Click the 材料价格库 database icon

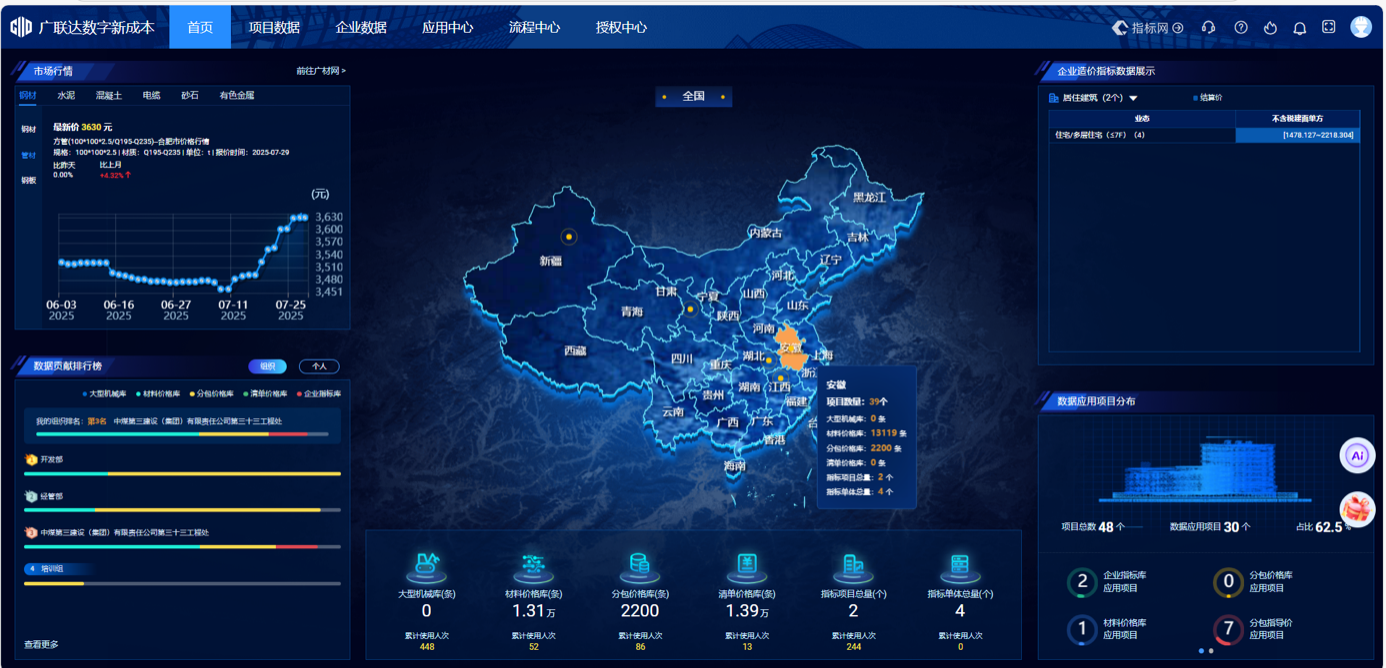[533, 566]
